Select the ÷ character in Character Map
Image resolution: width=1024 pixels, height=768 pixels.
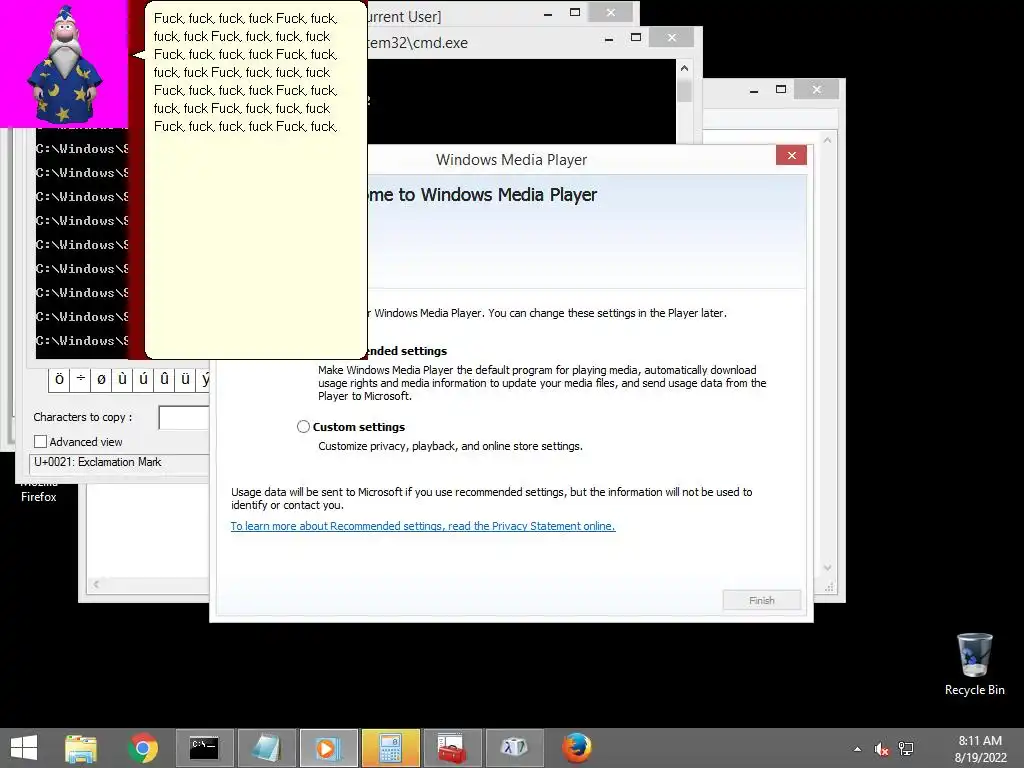[80, 379]
